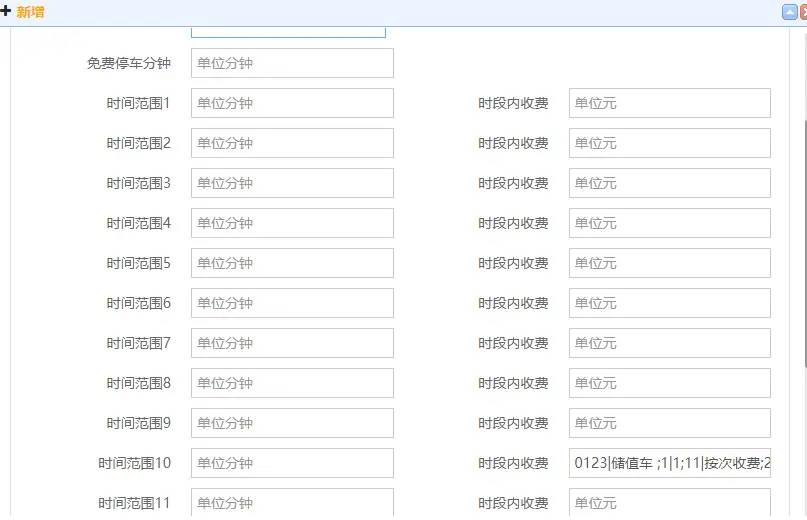Click the 时间范围5 minutes input box

292,263
